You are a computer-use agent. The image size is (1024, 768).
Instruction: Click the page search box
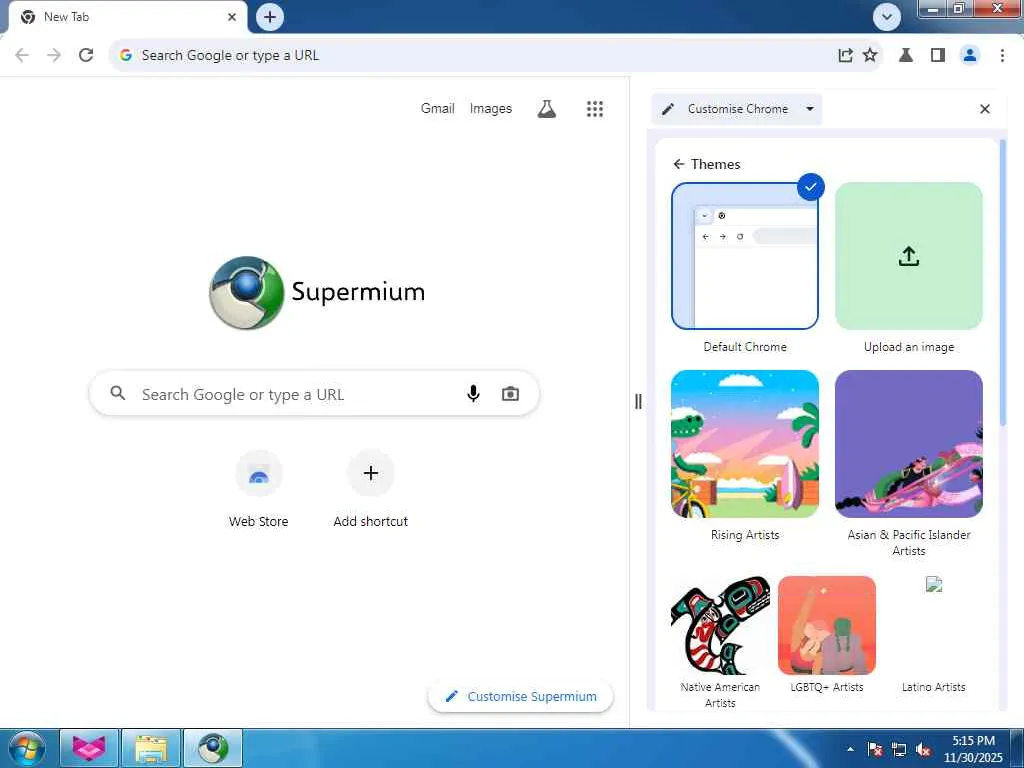coord(314,394)
